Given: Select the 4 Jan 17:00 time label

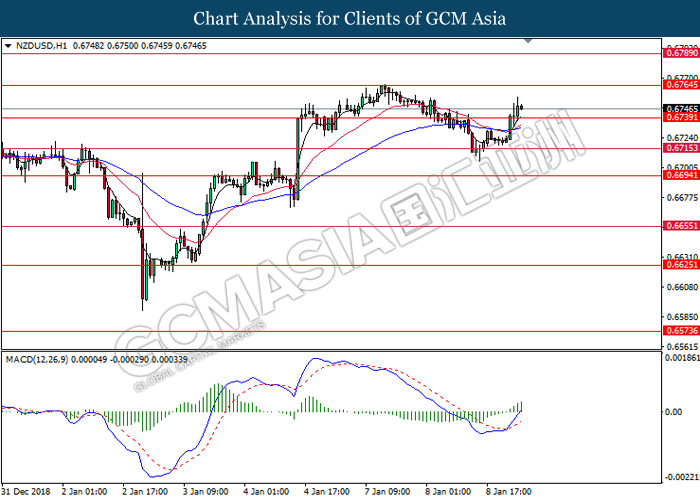Looking at the screenshot, I should click(327, 492).
